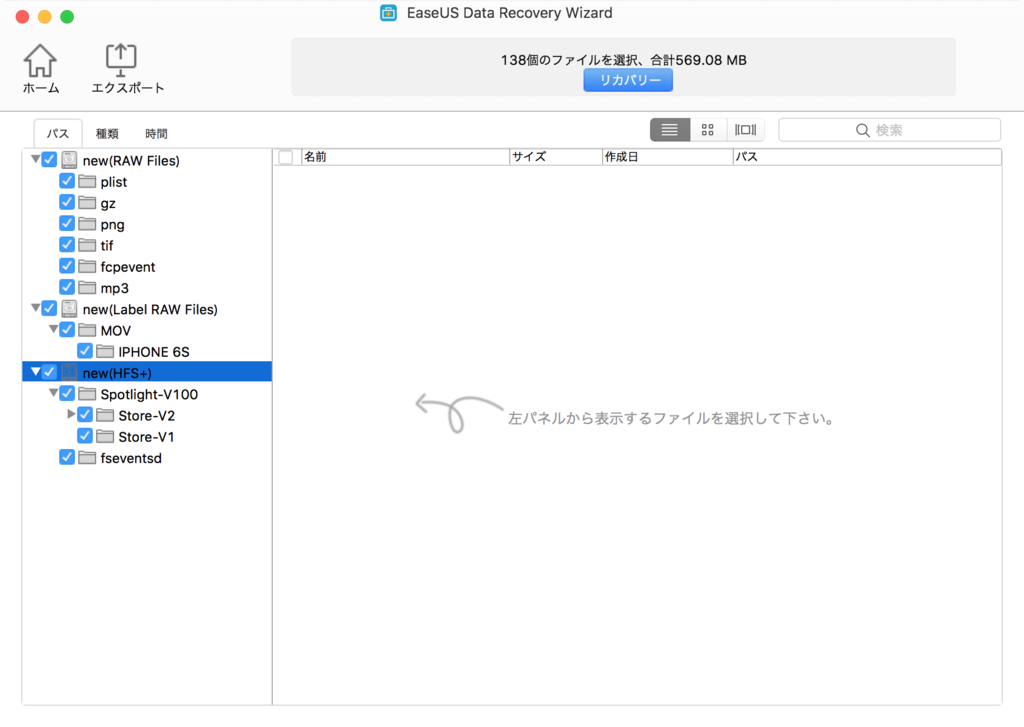Collapse the MOV folder node

coord(53,329)
